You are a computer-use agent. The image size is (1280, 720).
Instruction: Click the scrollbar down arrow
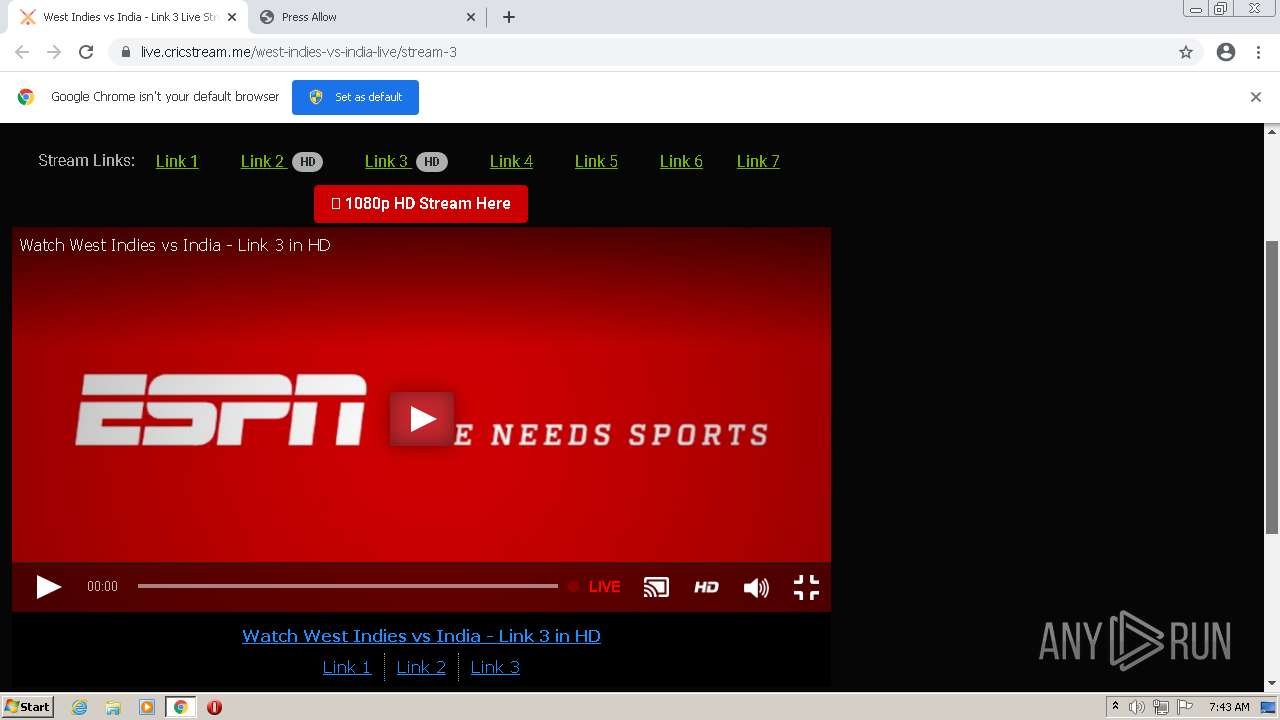coord(1272,683)
